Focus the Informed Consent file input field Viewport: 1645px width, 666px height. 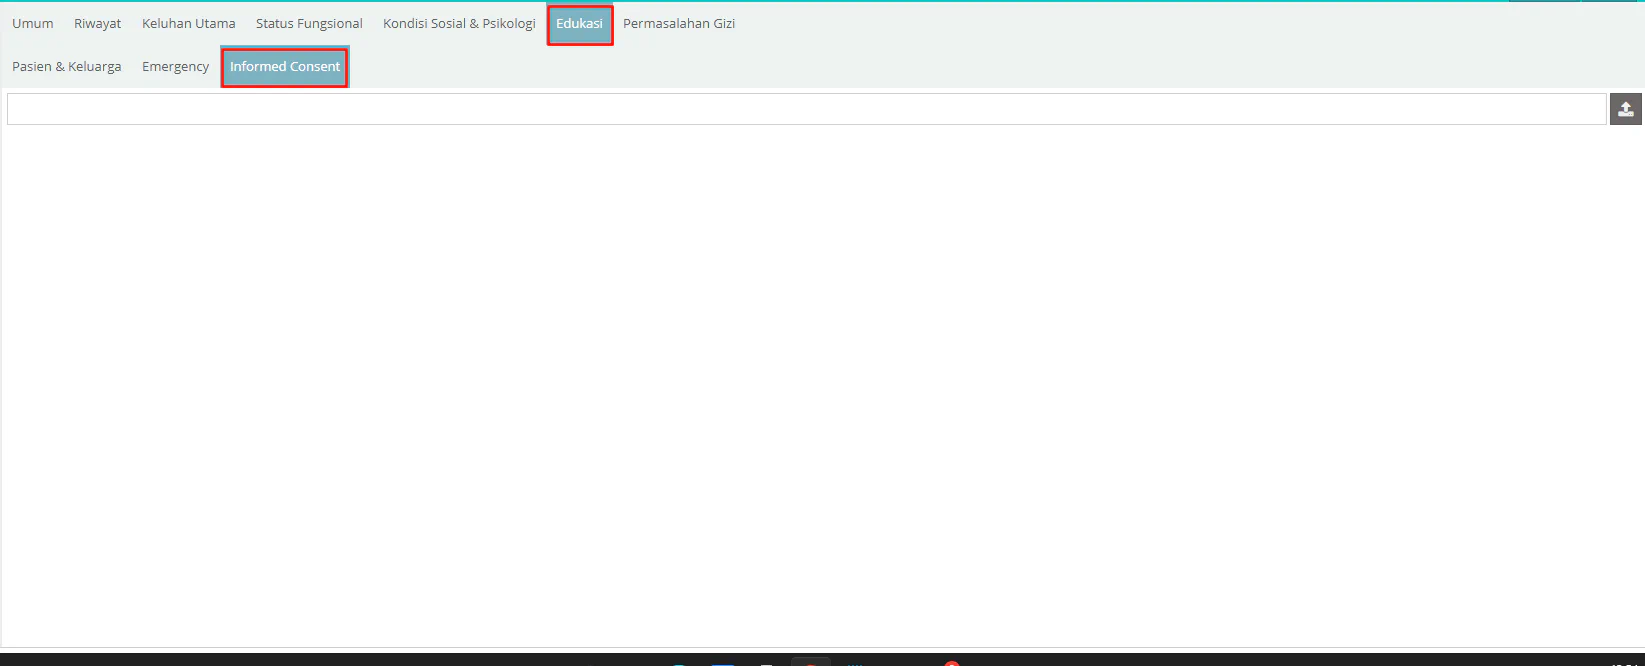806,109
